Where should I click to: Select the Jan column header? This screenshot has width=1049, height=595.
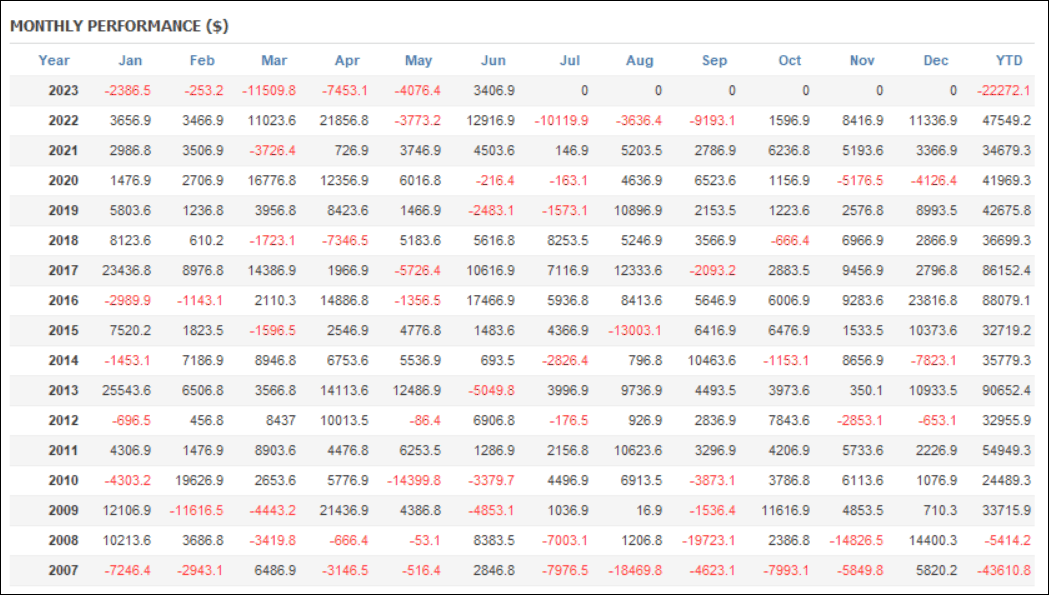130,60
